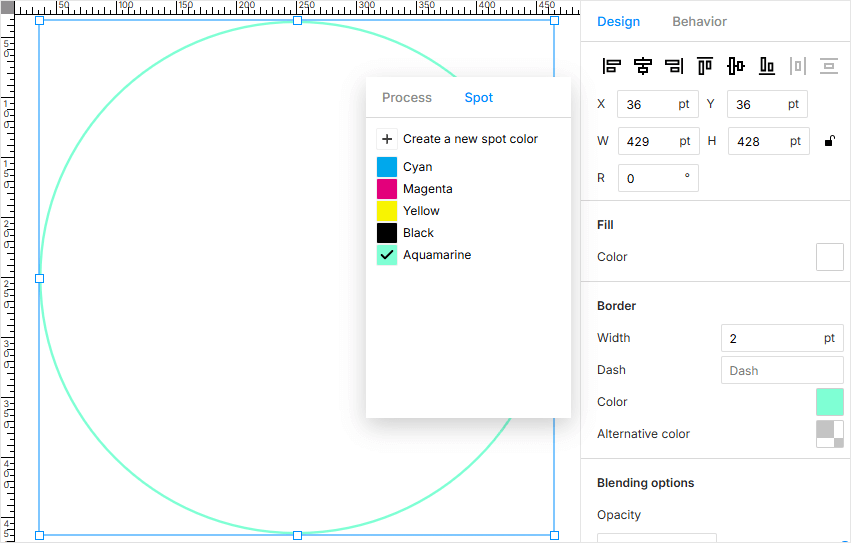The height and width of the screenshot is (543, 851).
Task: Switch to the Process tab
Action: pos(407,98)
